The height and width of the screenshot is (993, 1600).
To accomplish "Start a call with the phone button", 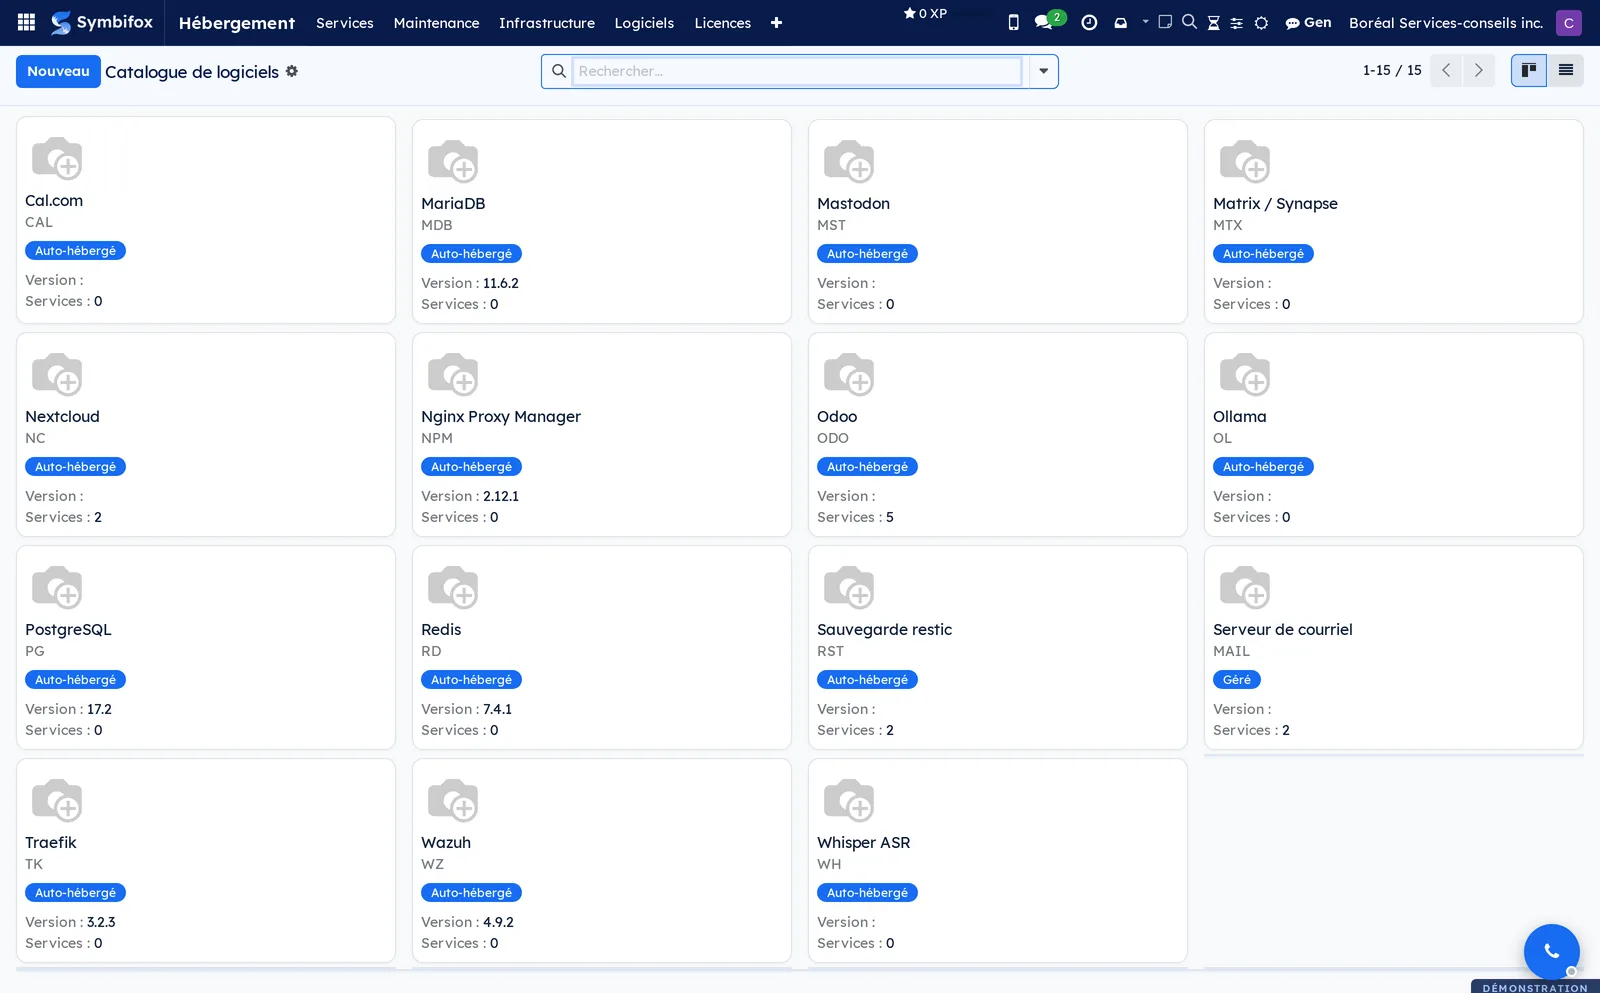I will click(1551, 951).
